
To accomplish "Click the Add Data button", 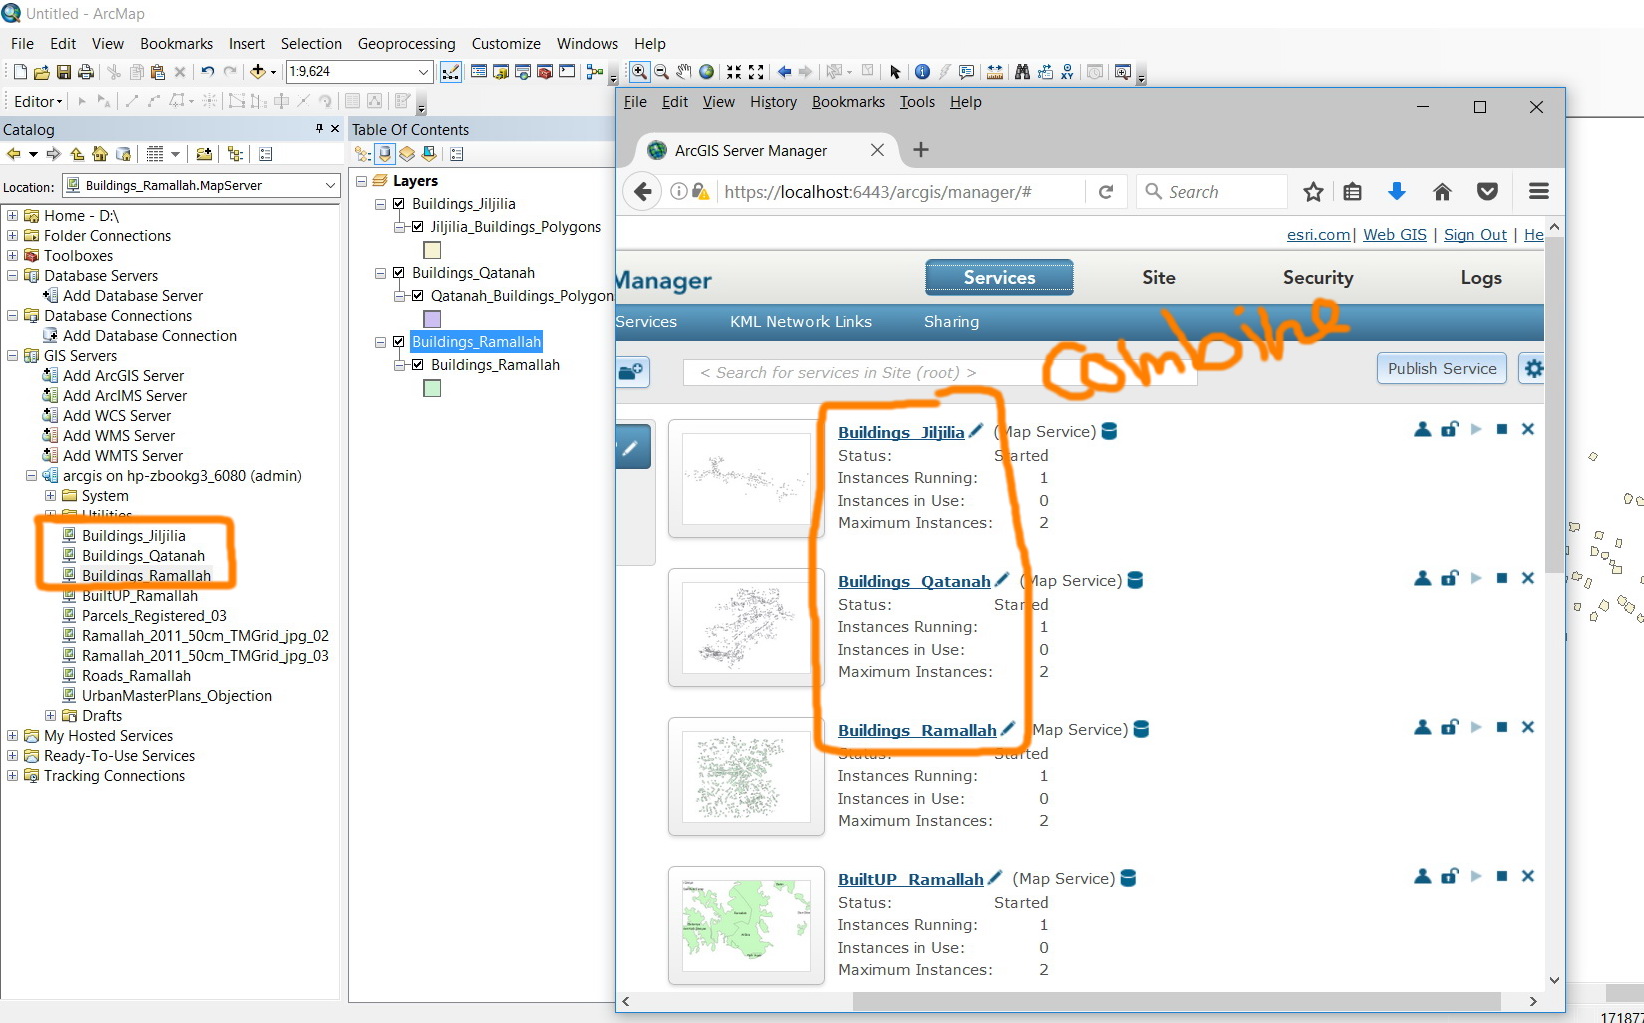I will 259,72.
